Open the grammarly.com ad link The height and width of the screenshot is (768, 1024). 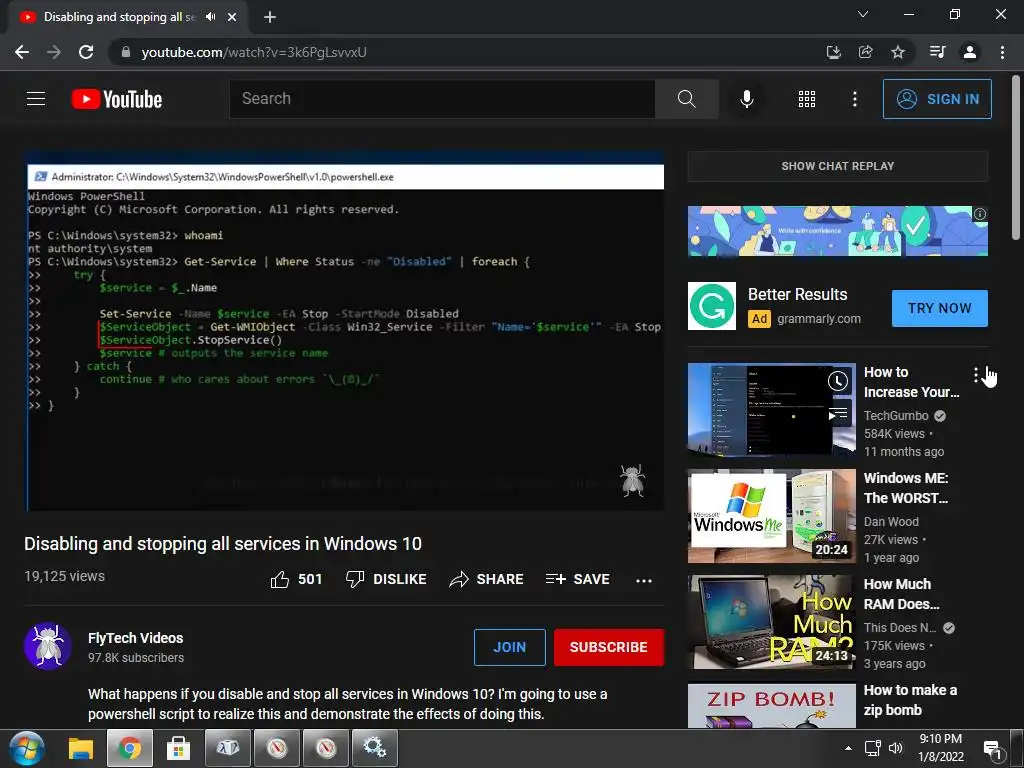819,319
